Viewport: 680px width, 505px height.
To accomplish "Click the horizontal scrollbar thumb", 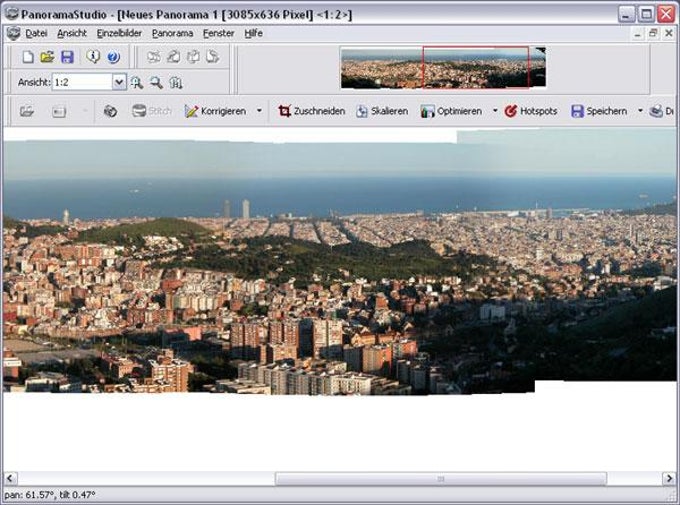I will pos(441,479).
